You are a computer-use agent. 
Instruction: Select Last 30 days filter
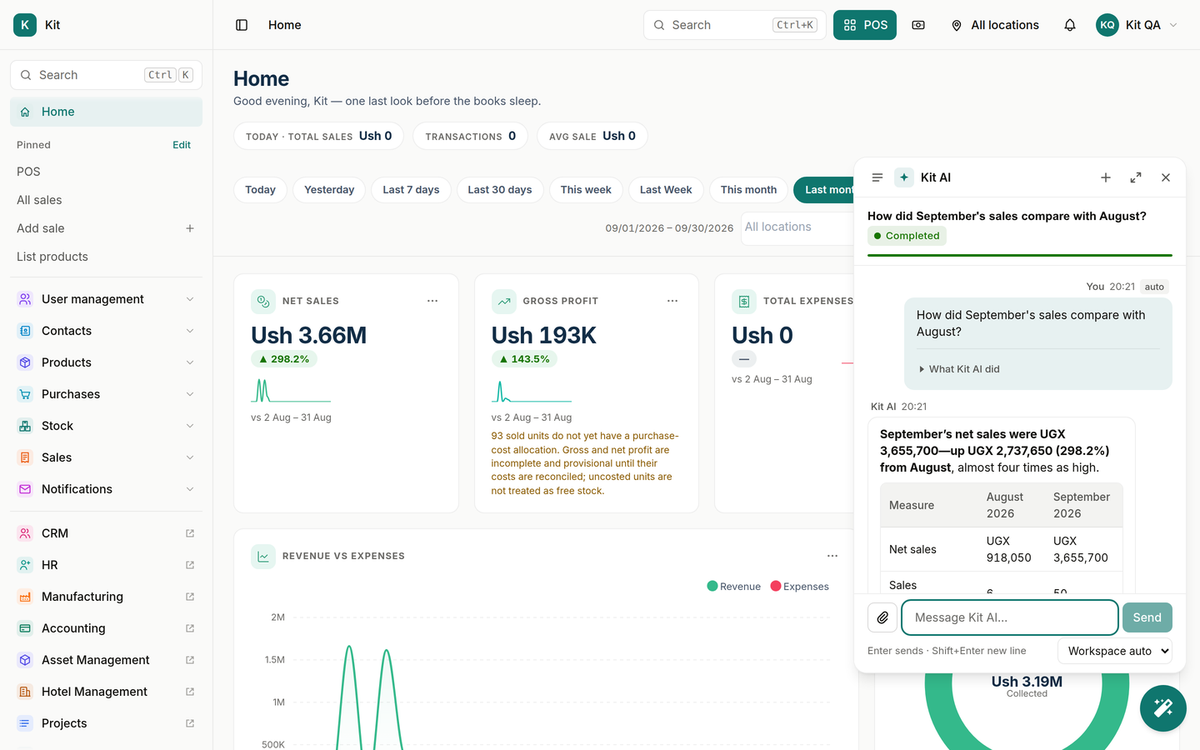(x=500, y=190)
